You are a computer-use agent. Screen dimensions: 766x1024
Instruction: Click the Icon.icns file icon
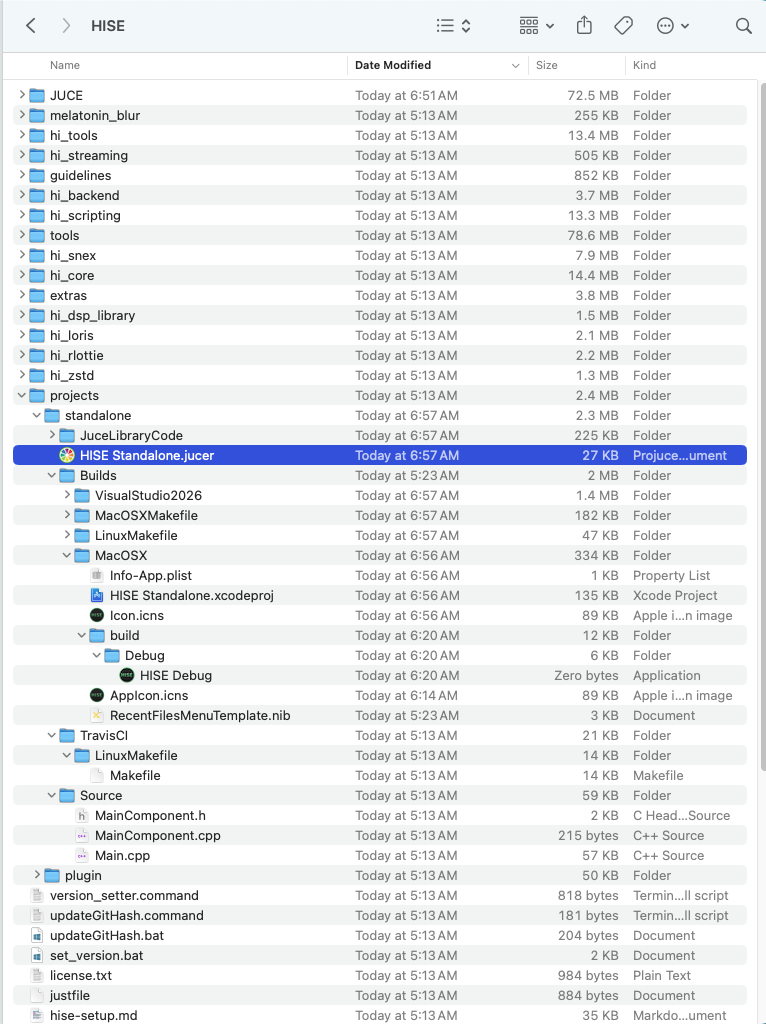coord(97,615)
